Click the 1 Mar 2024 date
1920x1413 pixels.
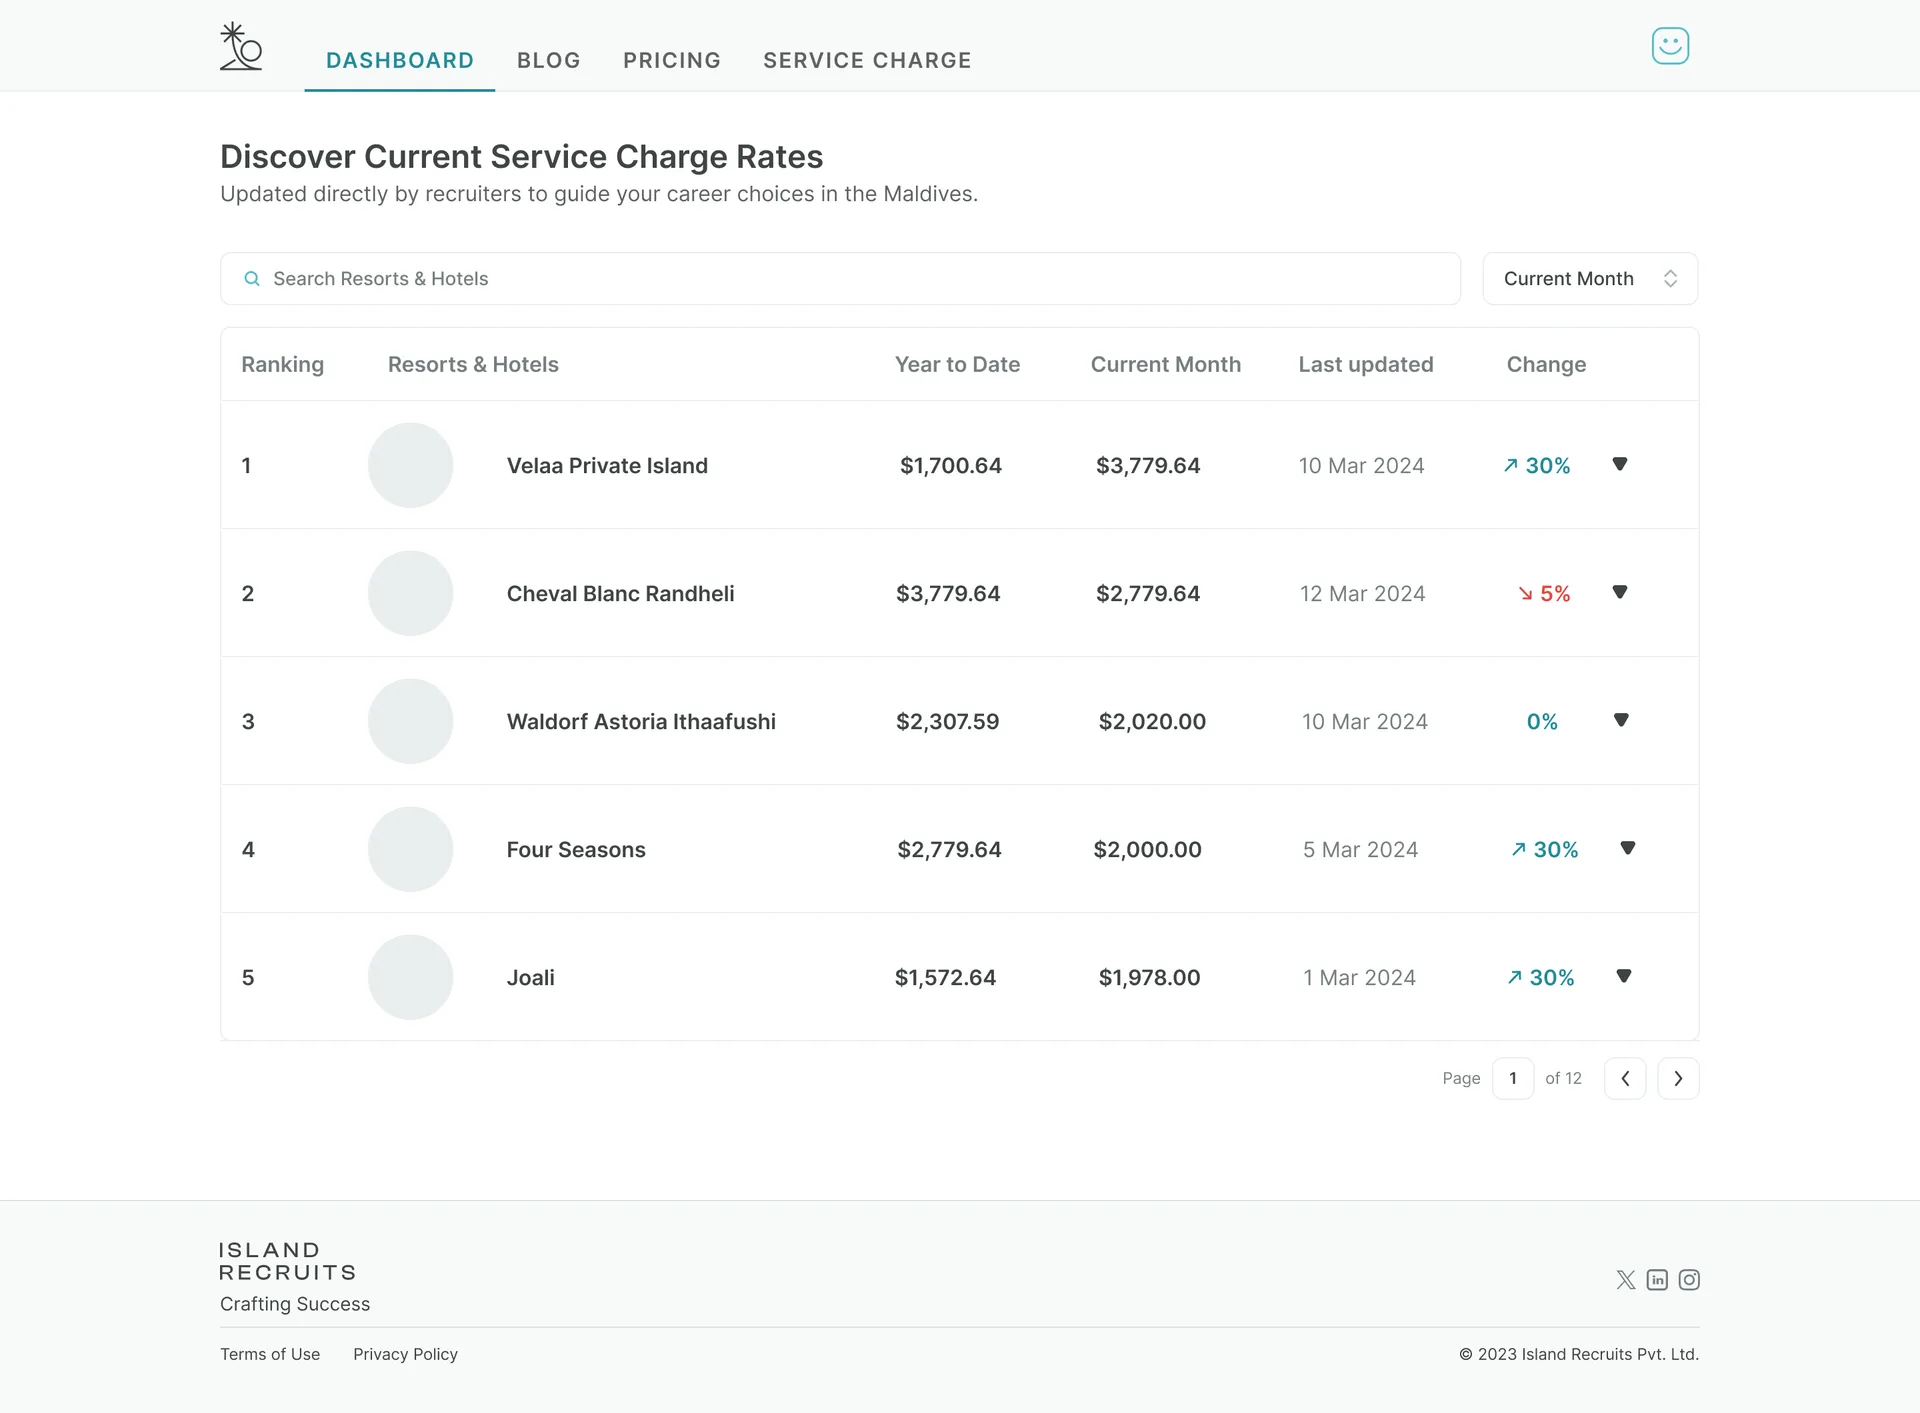(x=1359, y=977)
